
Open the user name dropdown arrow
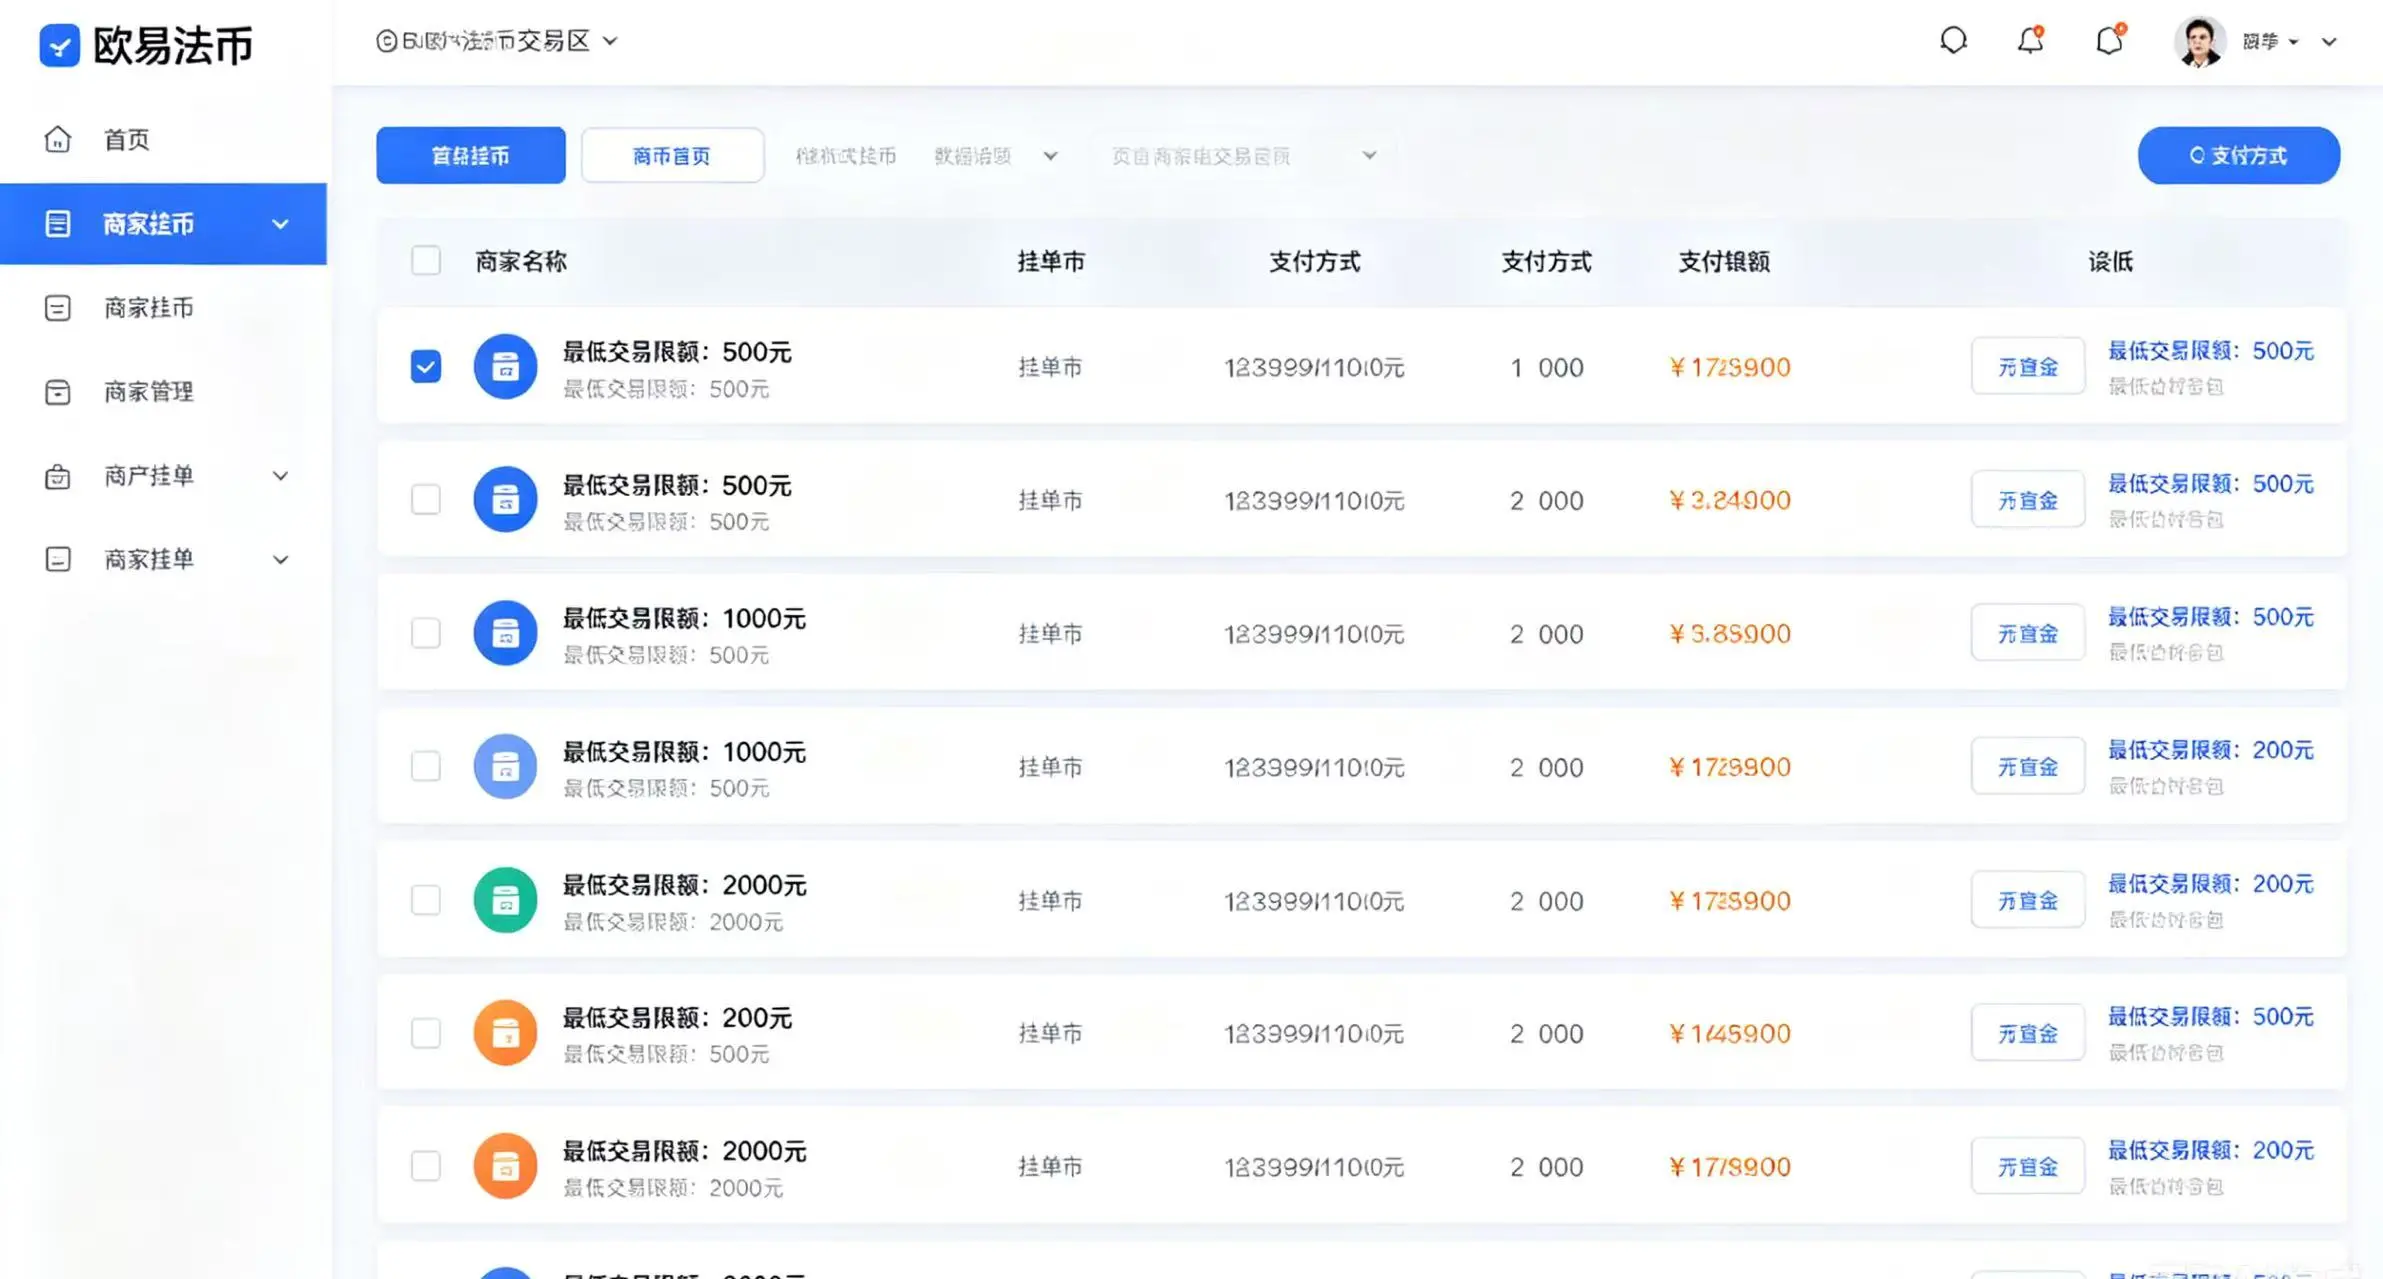tap(2294, 42)
